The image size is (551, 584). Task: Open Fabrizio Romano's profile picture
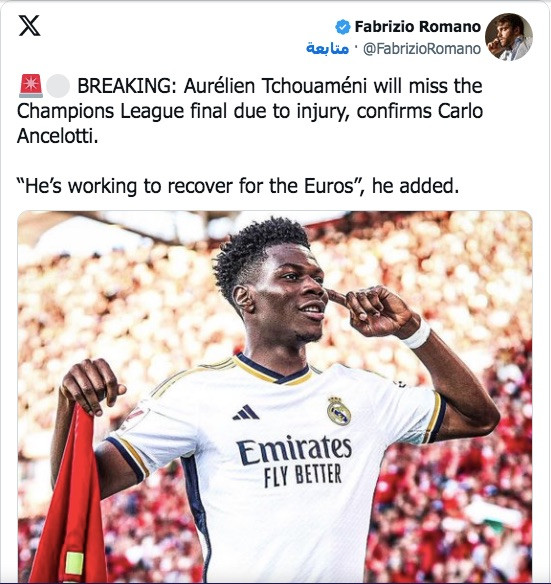click(x=509, y=37)
